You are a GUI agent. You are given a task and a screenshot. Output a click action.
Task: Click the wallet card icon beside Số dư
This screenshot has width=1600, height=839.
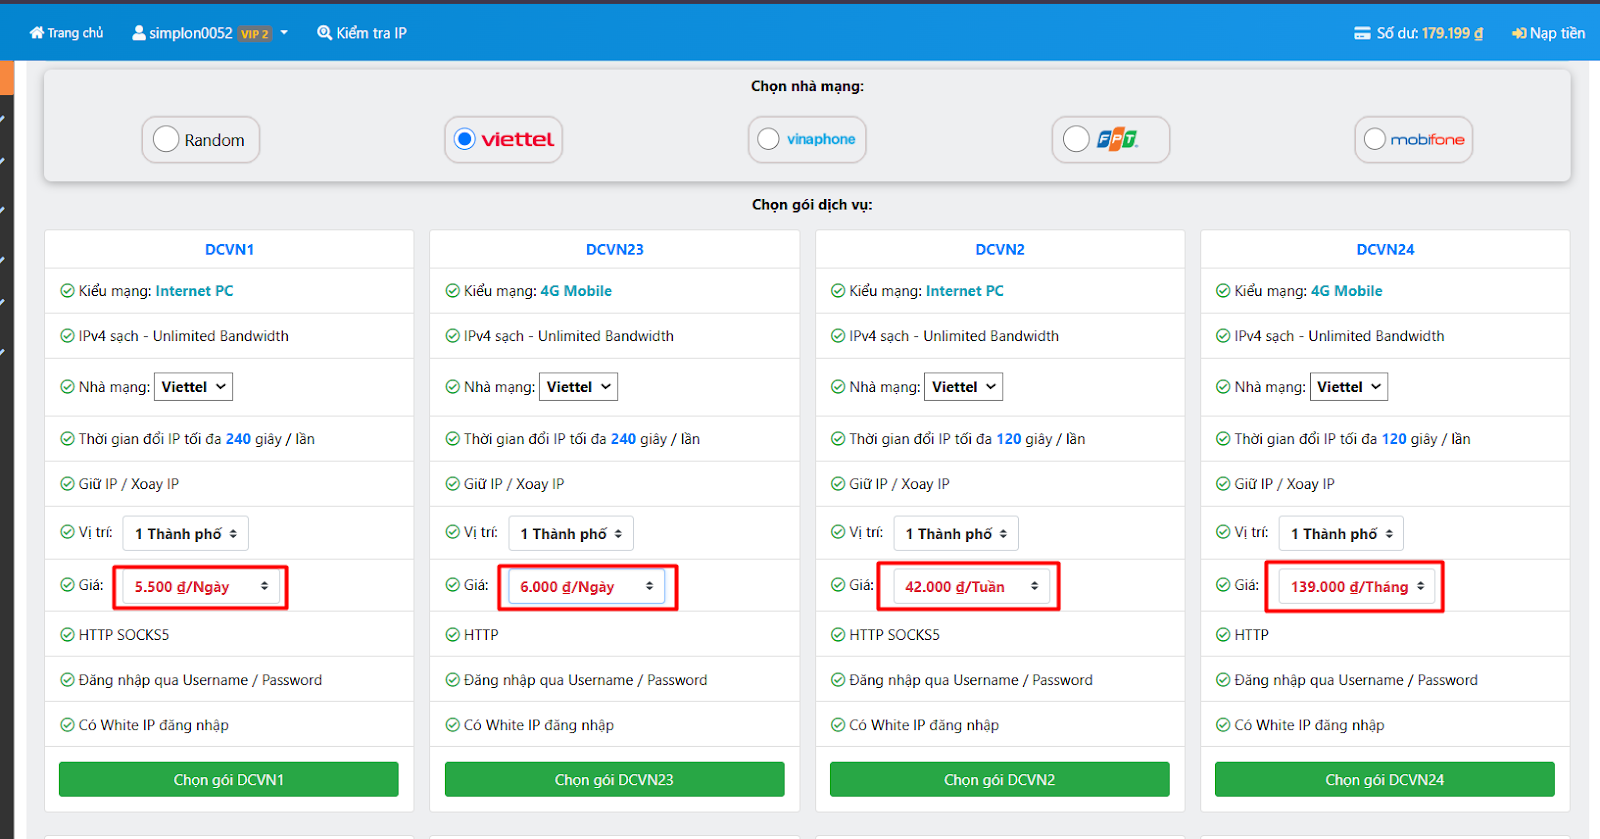1362,33
